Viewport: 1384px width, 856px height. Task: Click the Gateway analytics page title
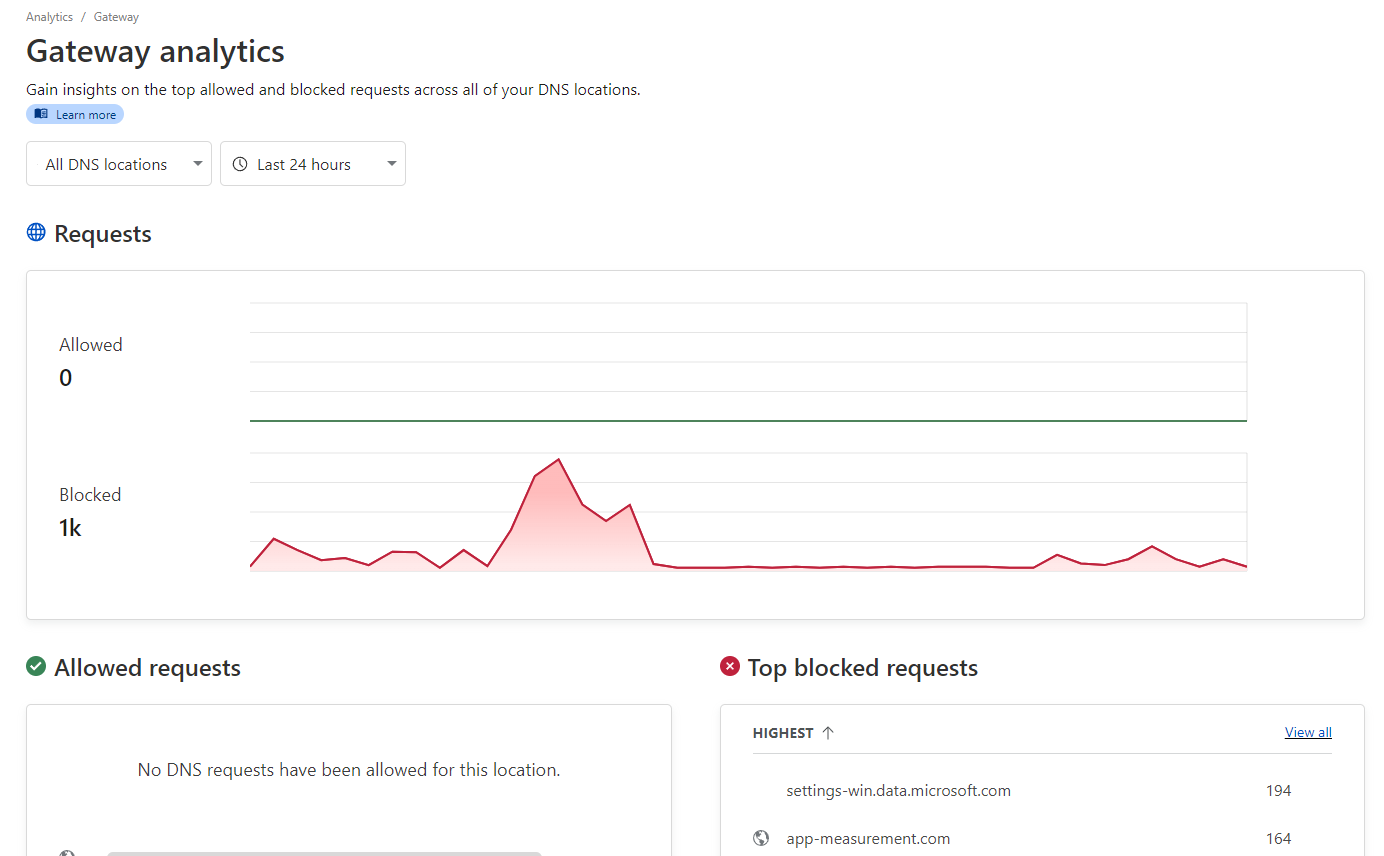tap(155, 51)
